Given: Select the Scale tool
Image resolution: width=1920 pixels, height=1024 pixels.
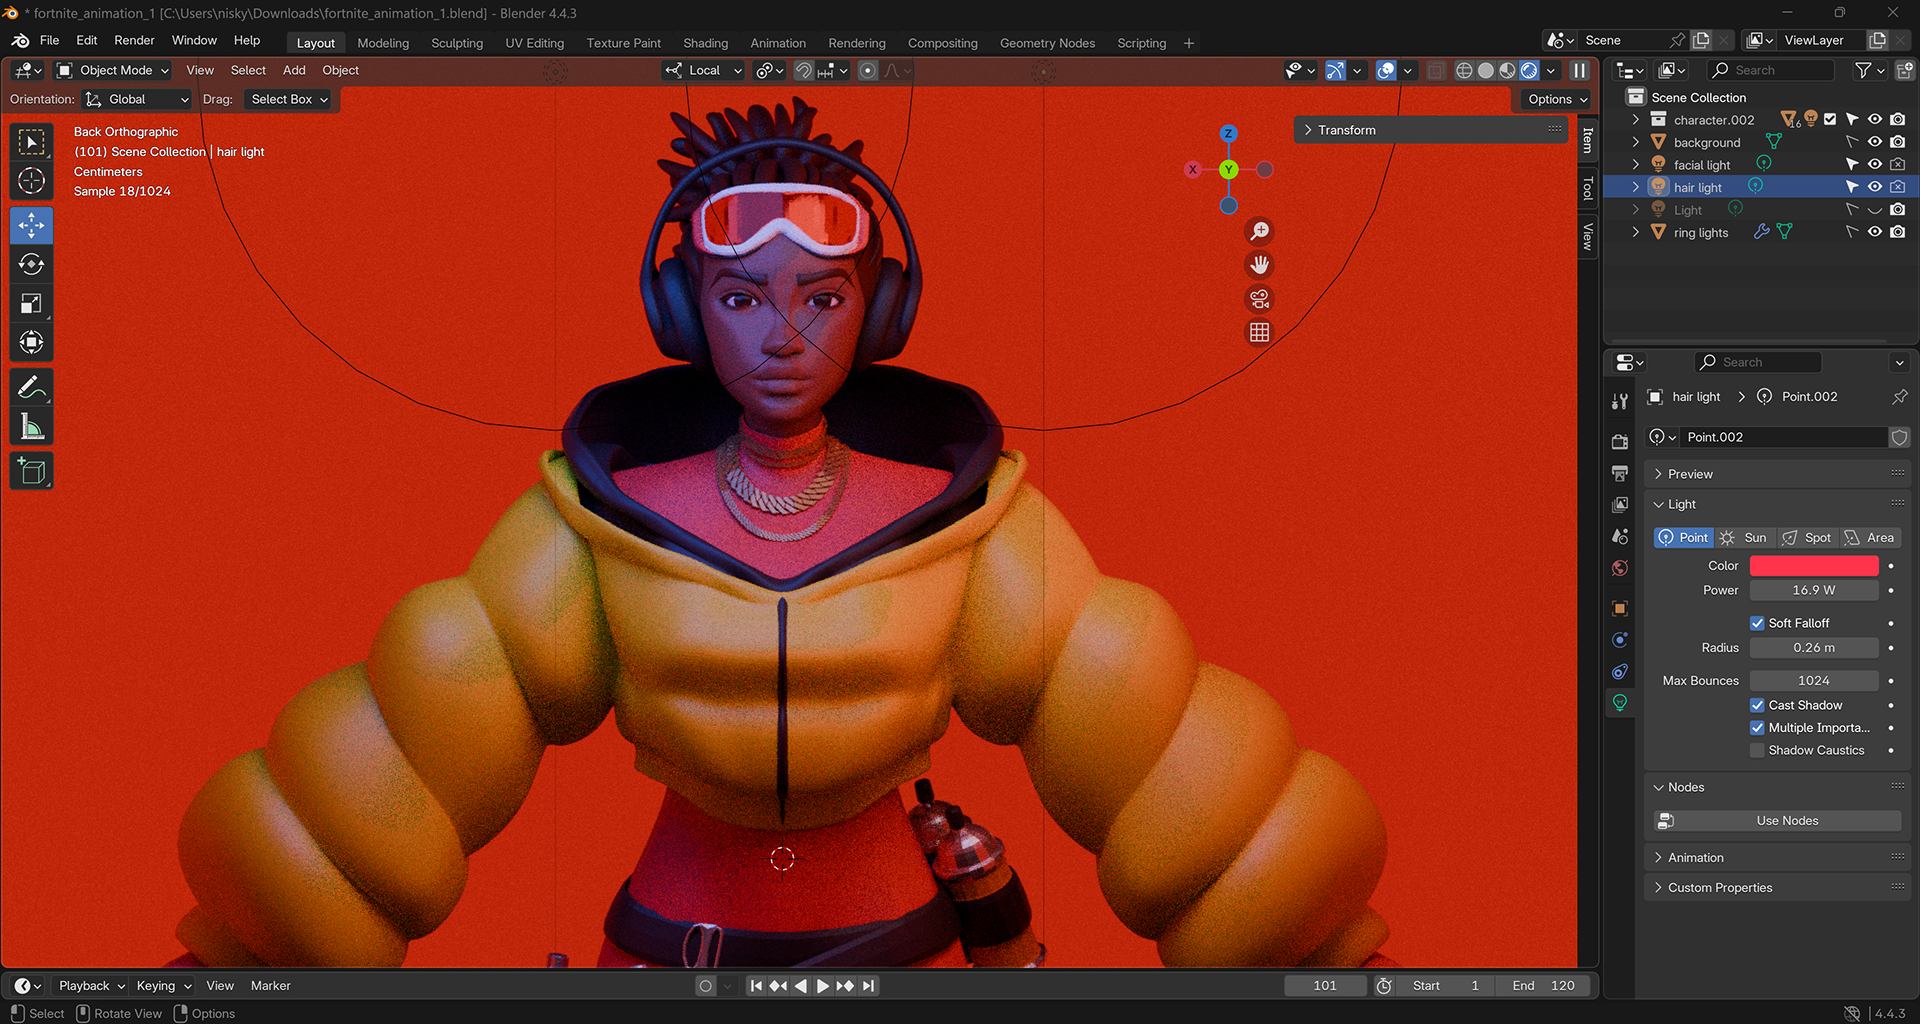Looking at the screenshot, I should coord(32,303).
